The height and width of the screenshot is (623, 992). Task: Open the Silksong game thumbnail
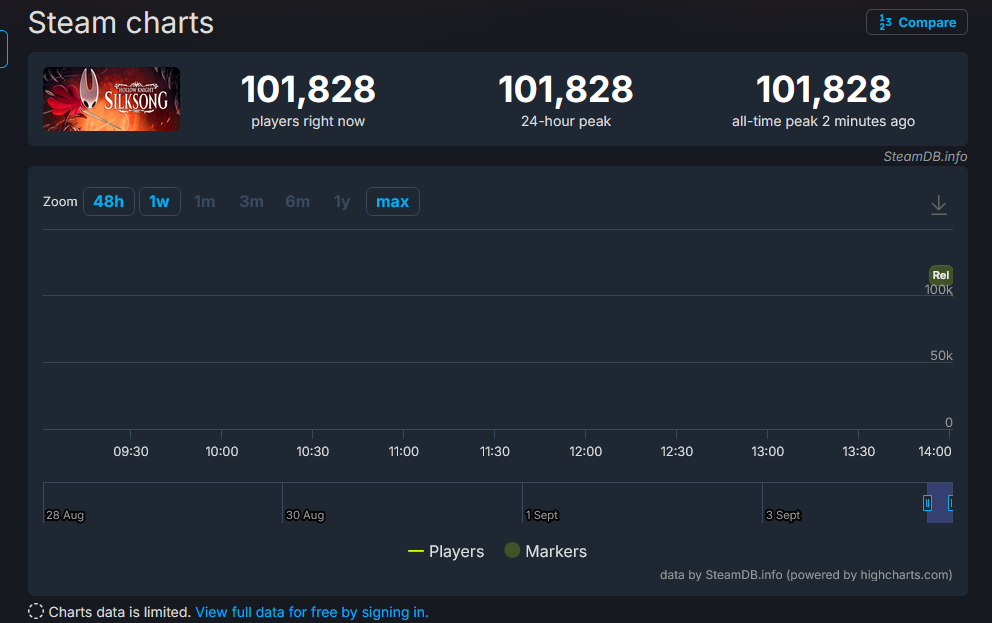click(x=111, y=99)
